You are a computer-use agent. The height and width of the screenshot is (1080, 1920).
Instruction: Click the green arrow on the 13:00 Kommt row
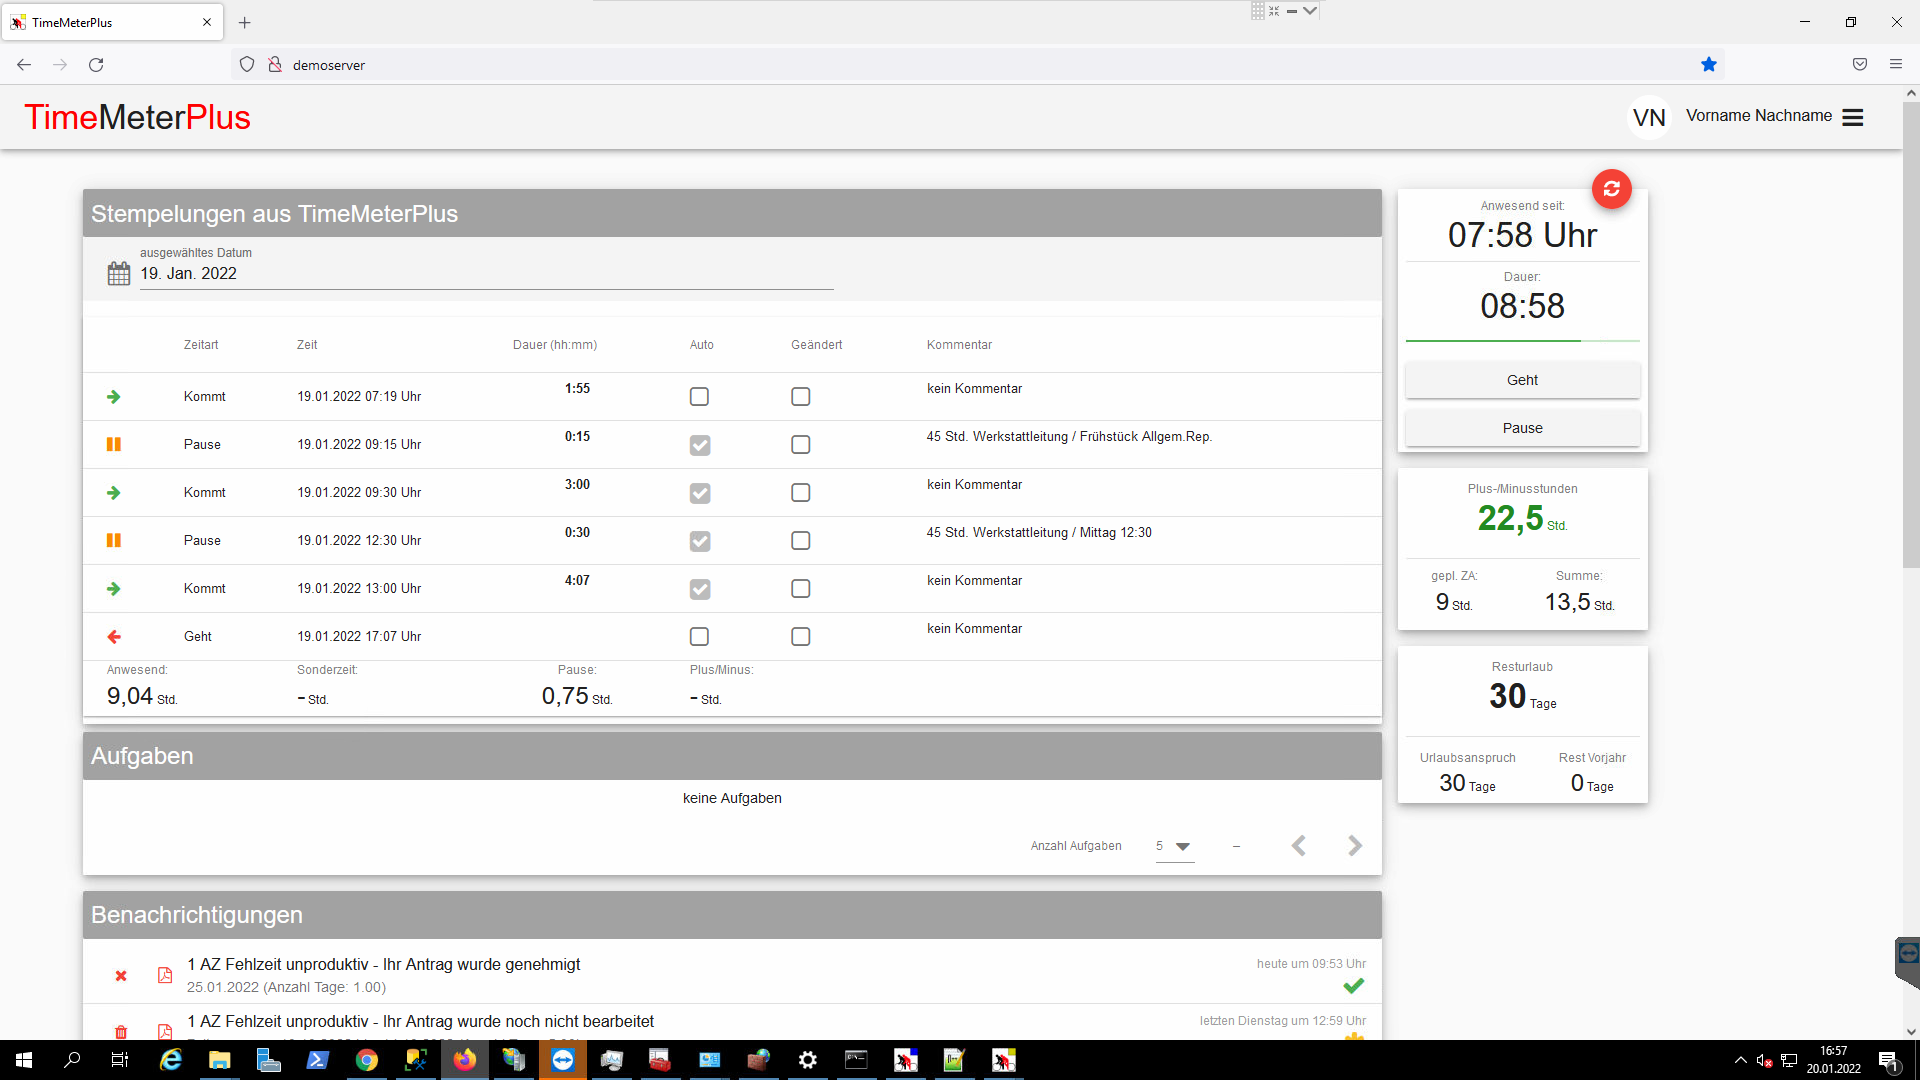(114, 588)
